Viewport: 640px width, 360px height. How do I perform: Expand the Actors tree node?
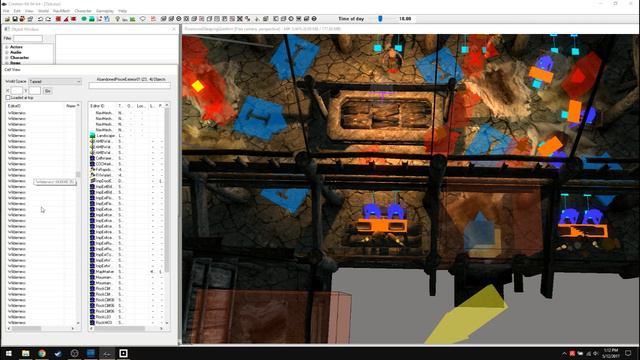click(7, 47)
